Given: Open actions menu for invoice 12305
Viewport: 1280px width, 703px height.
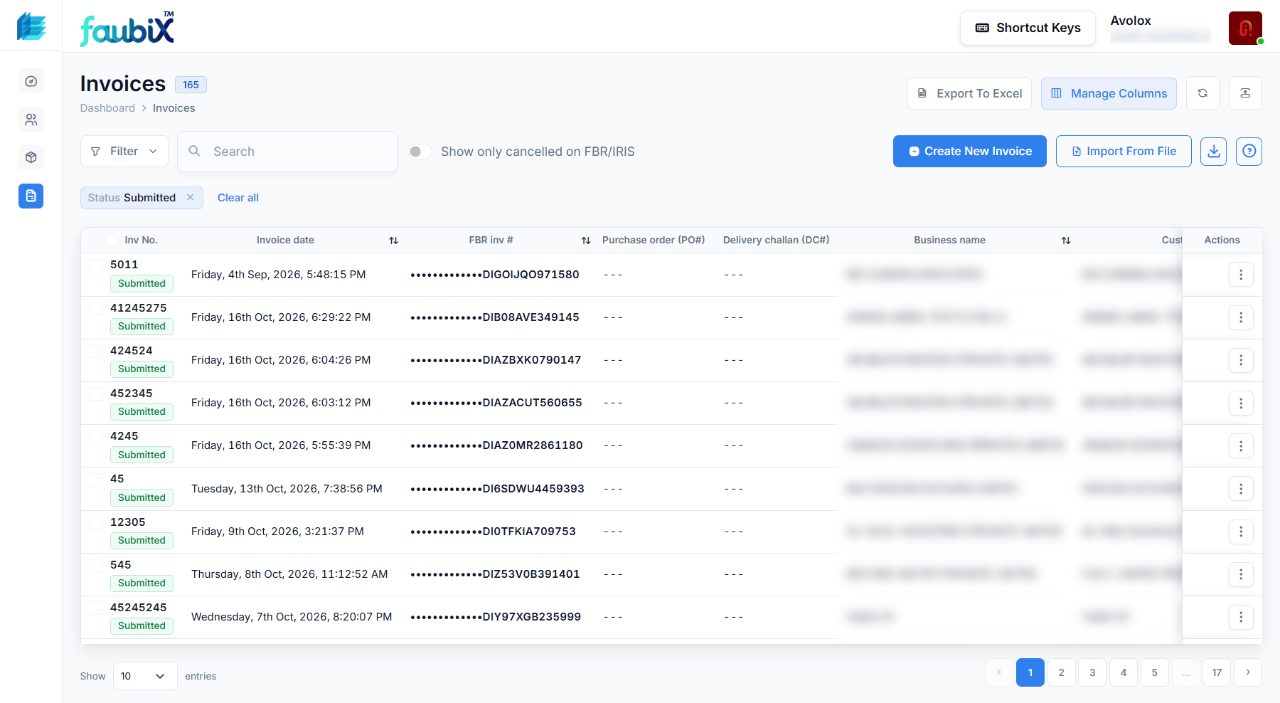Looking at the screenshot, I should (x=1241, y=532).
